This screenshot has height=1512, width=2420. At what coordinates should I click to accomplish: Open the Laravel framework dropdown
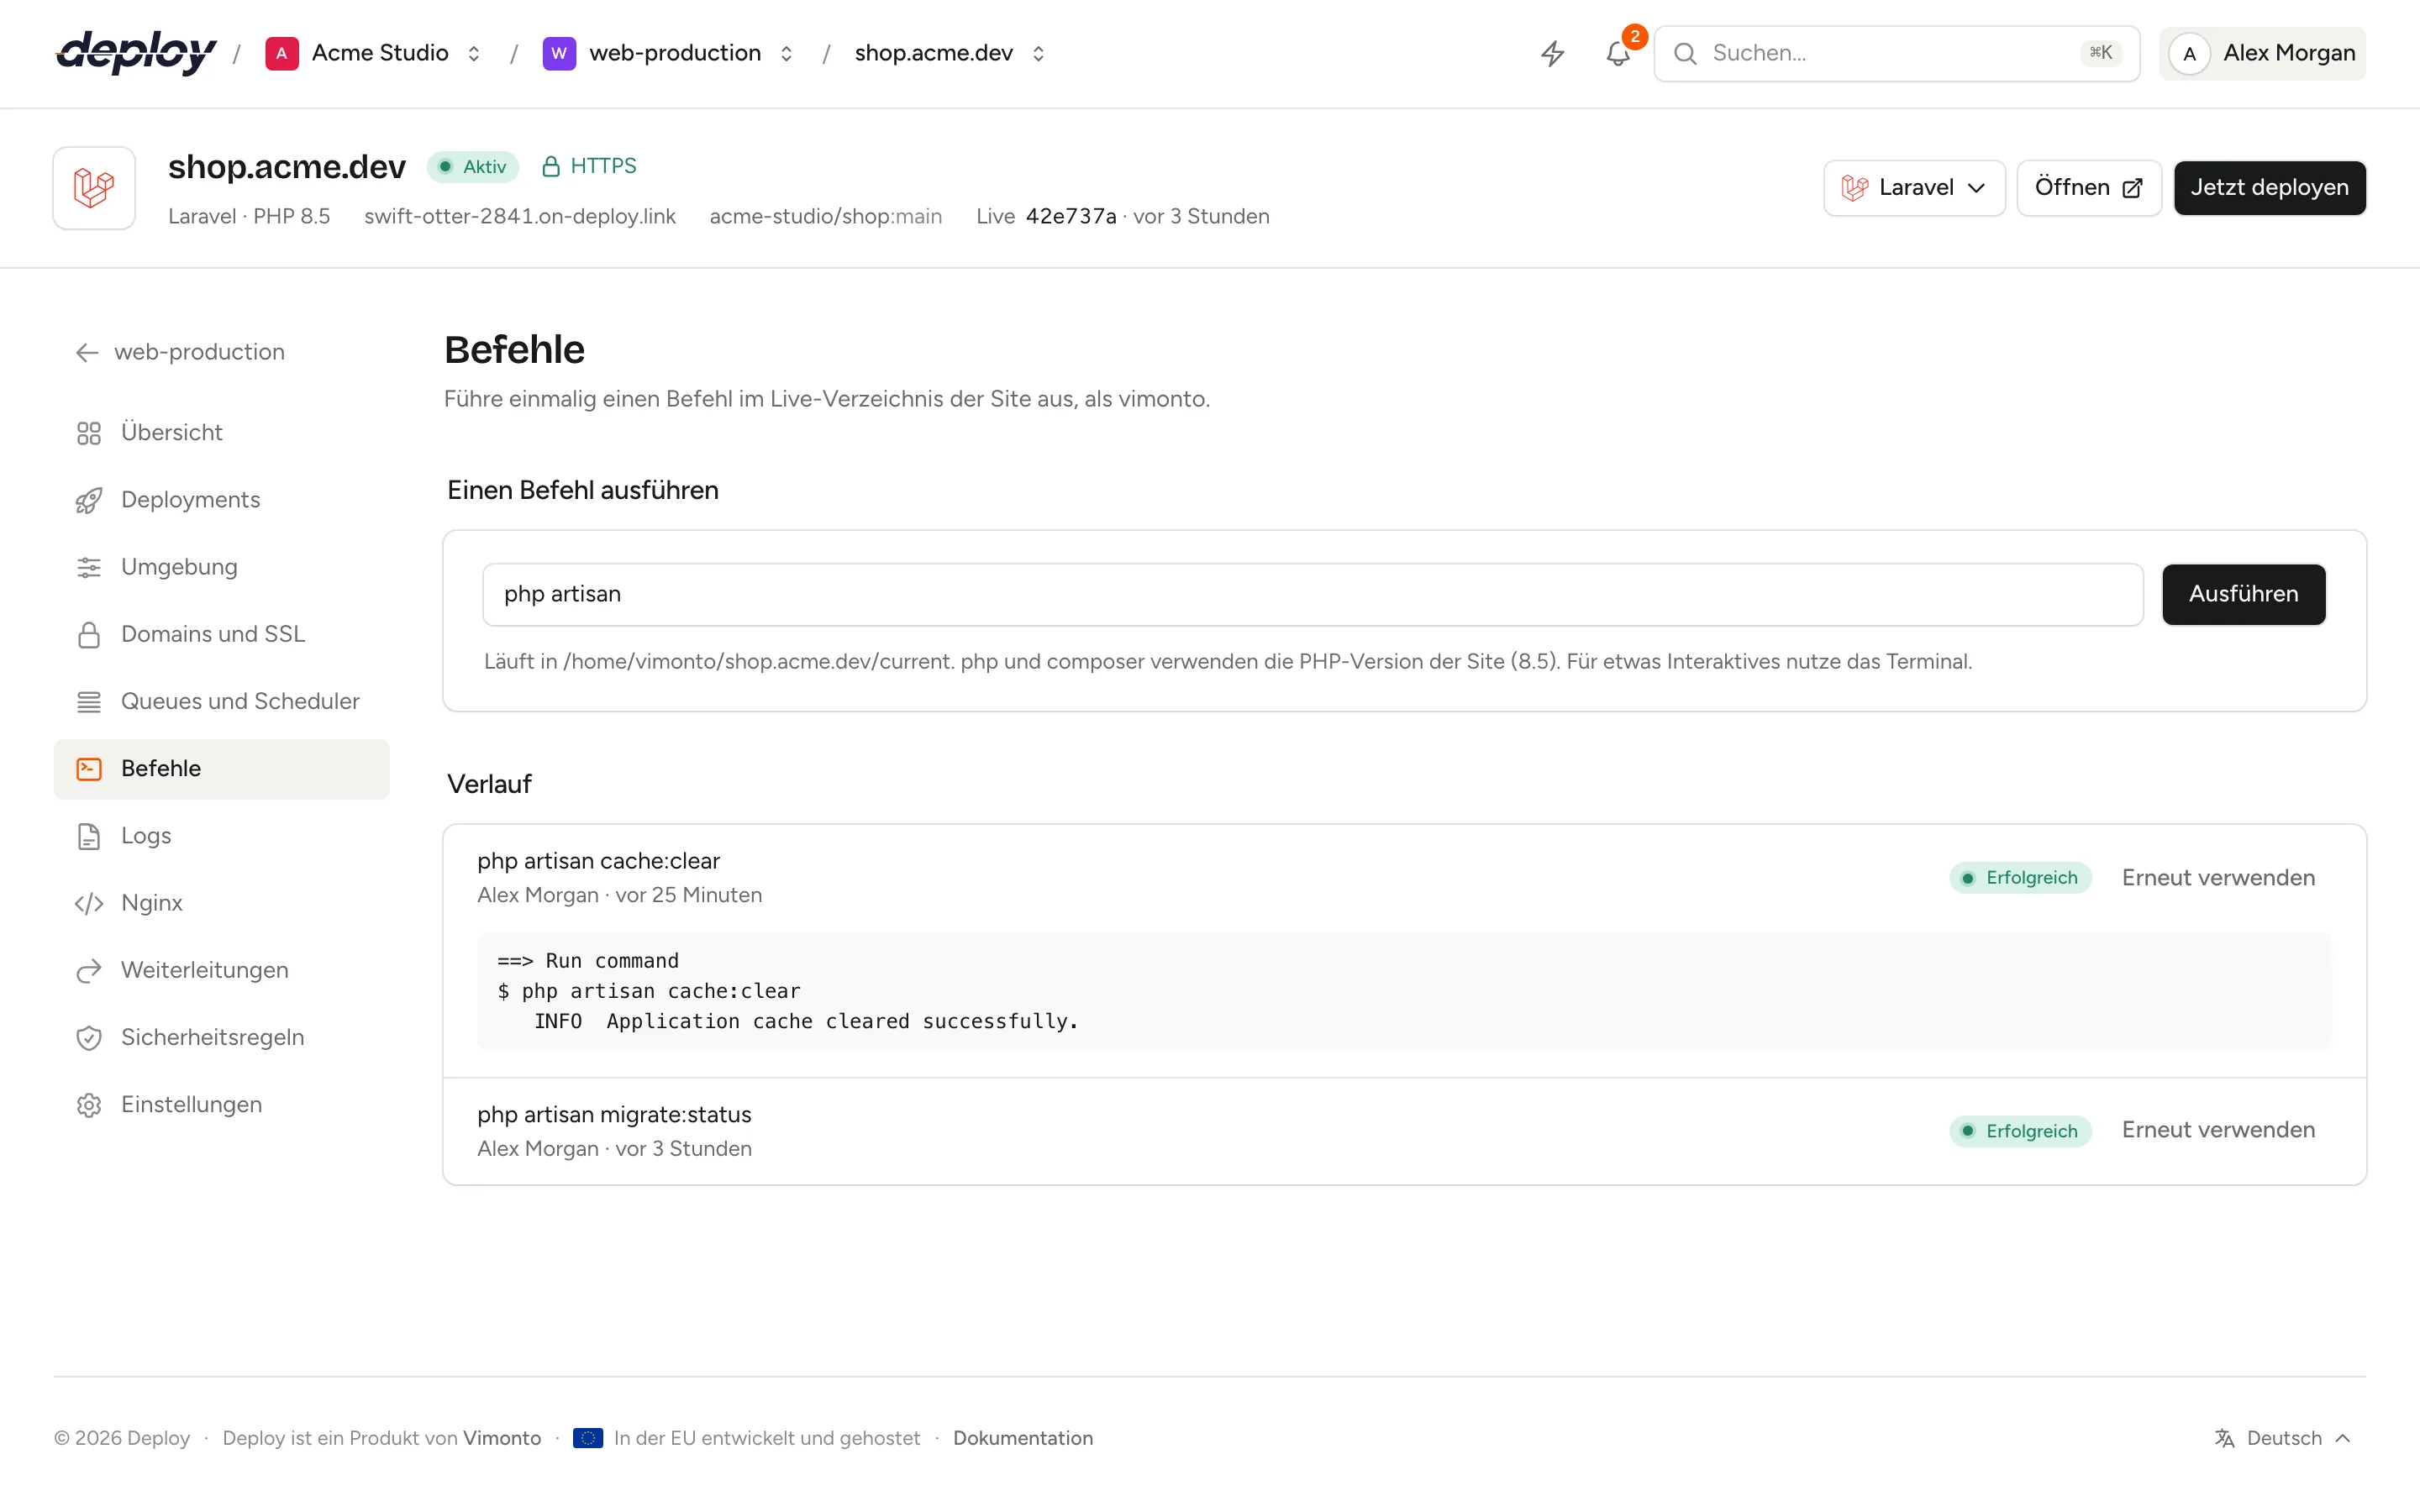pos(1913,188)
